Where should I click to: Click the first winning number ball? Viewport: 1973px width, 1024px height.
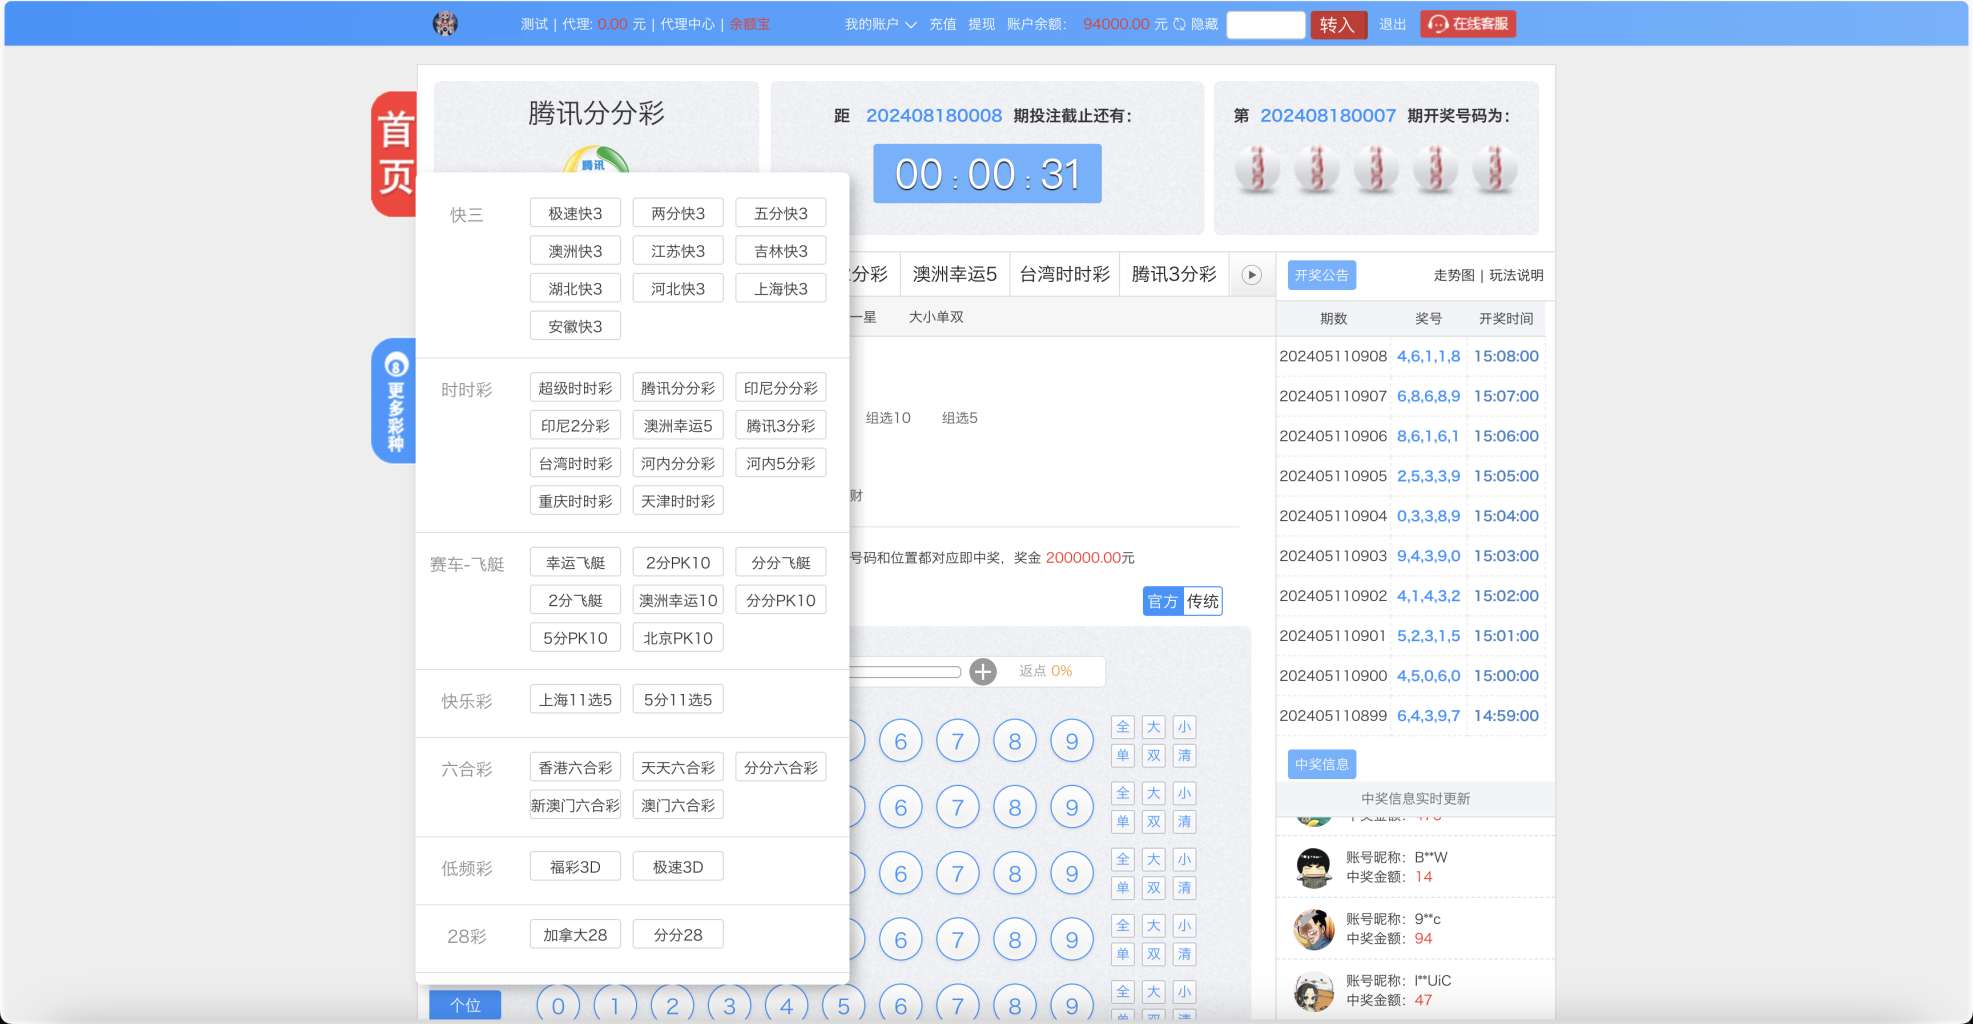coord(1257,170)
